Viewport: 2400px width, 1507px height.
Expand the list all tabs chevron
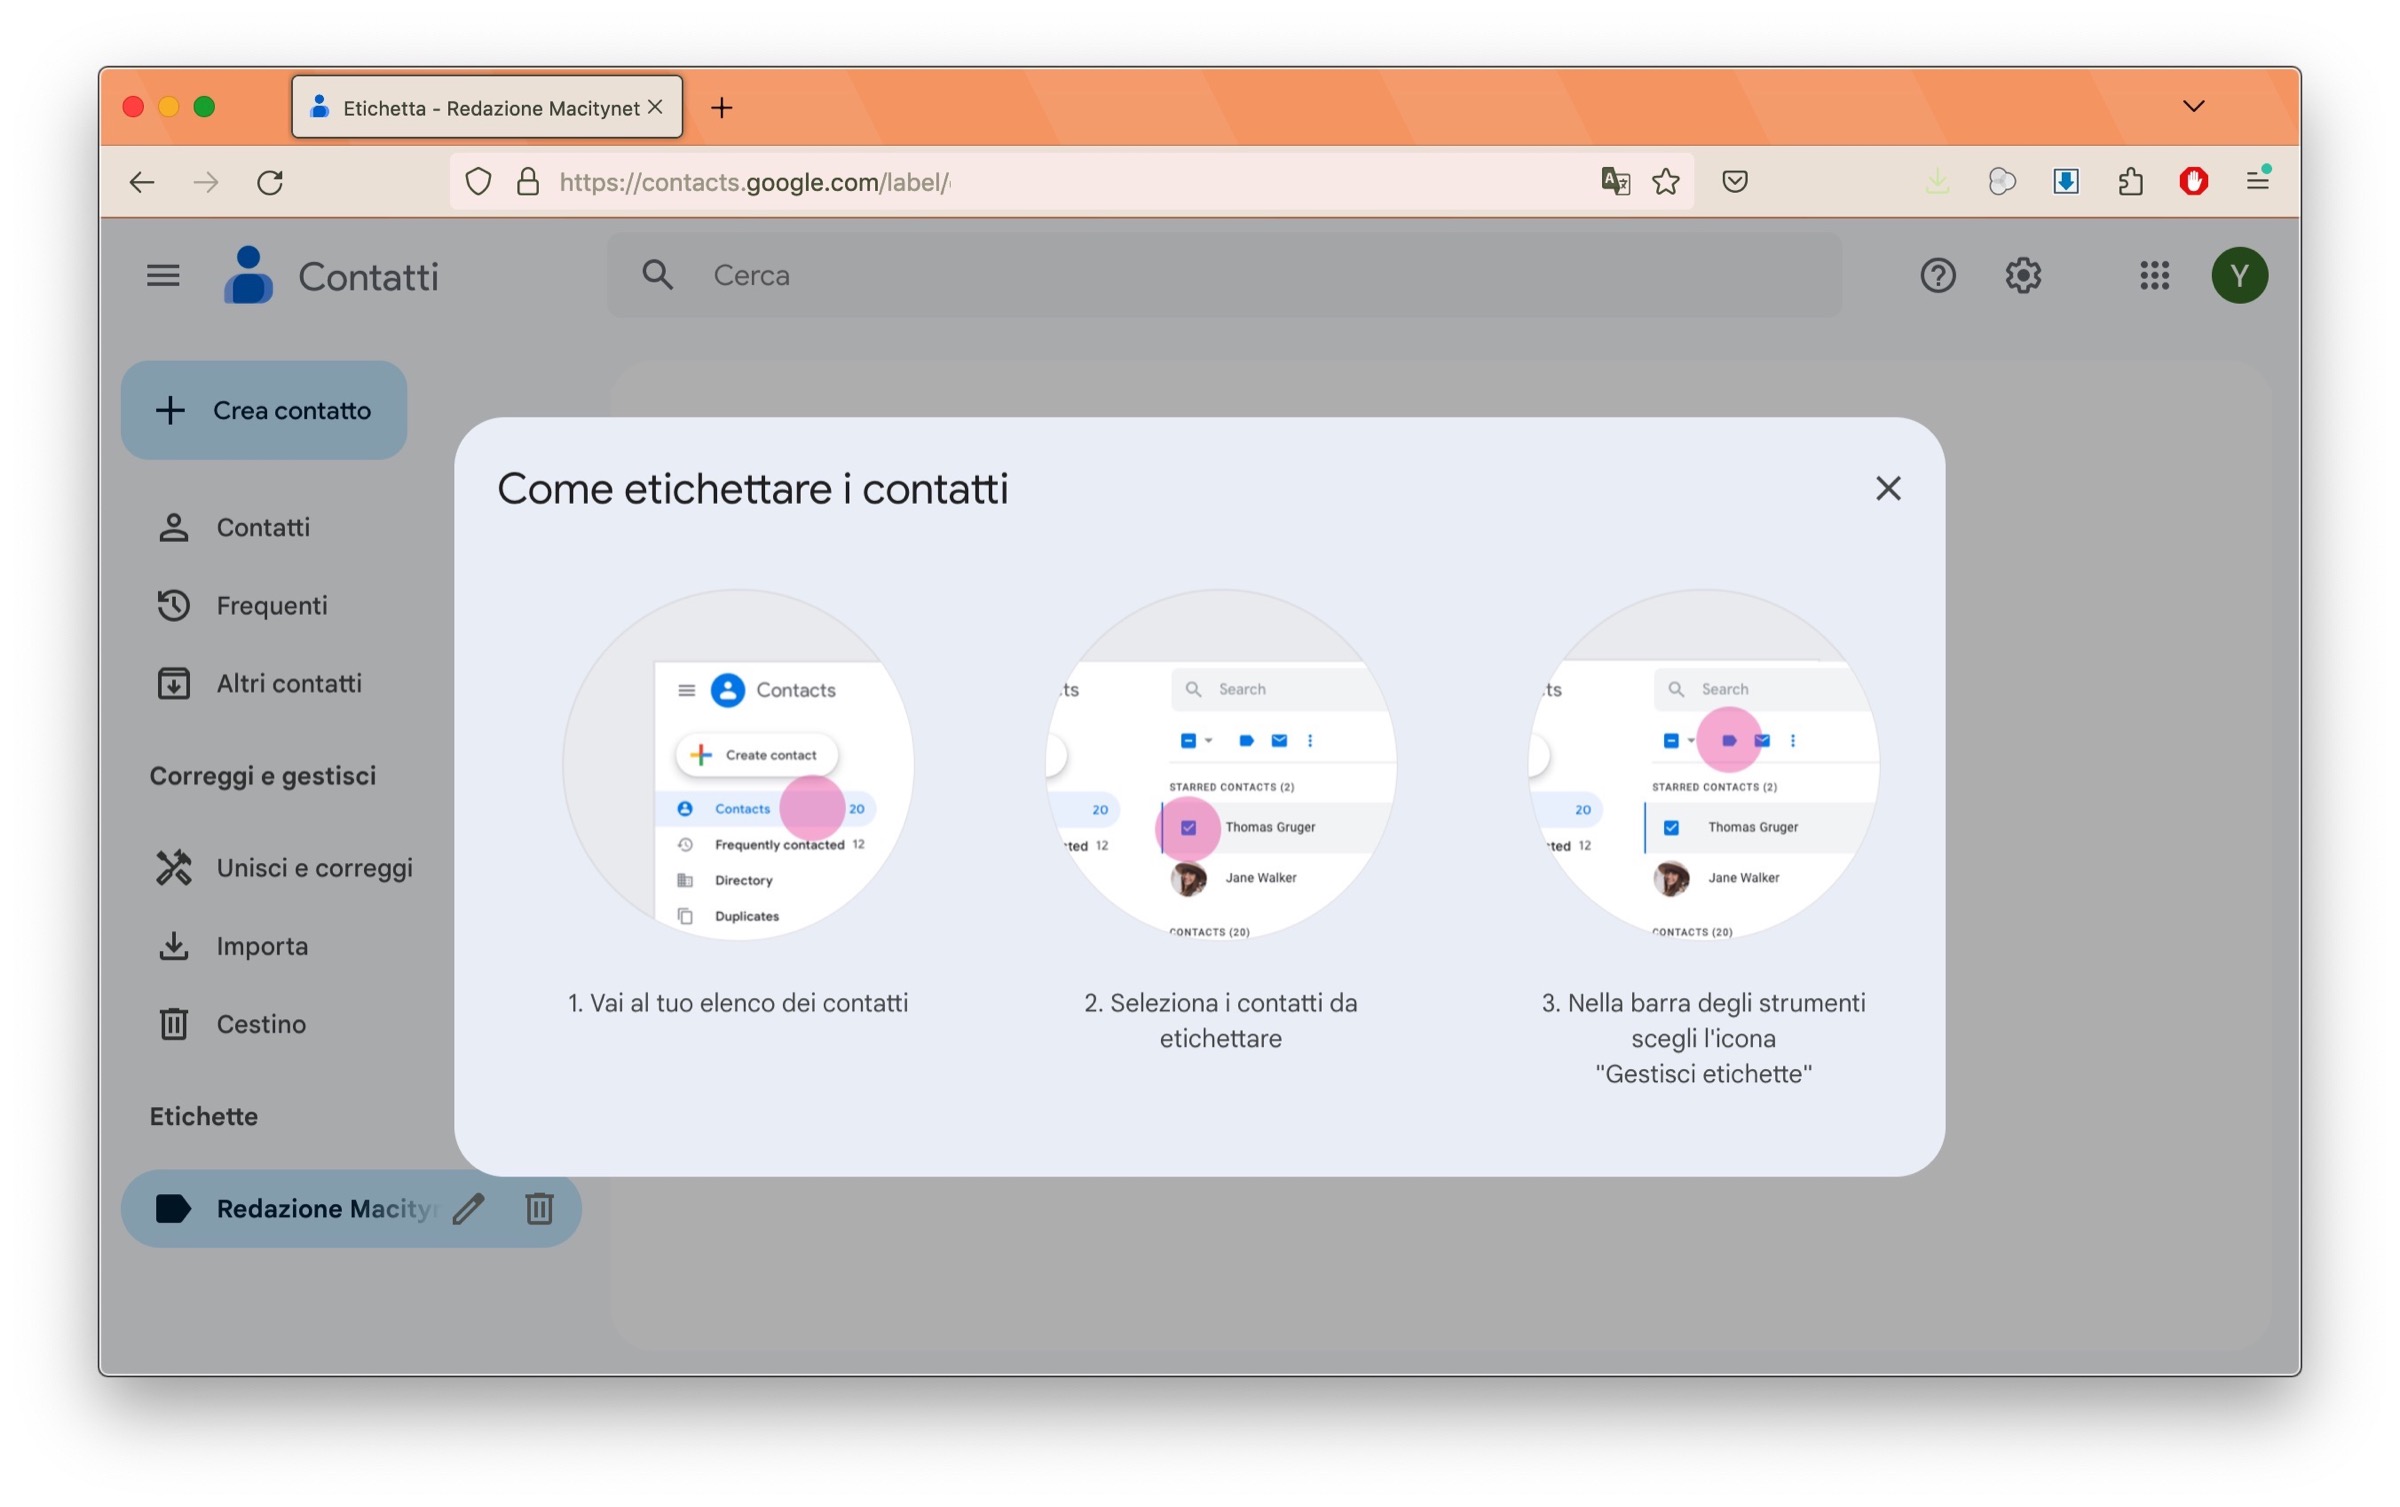(2193, 106)
